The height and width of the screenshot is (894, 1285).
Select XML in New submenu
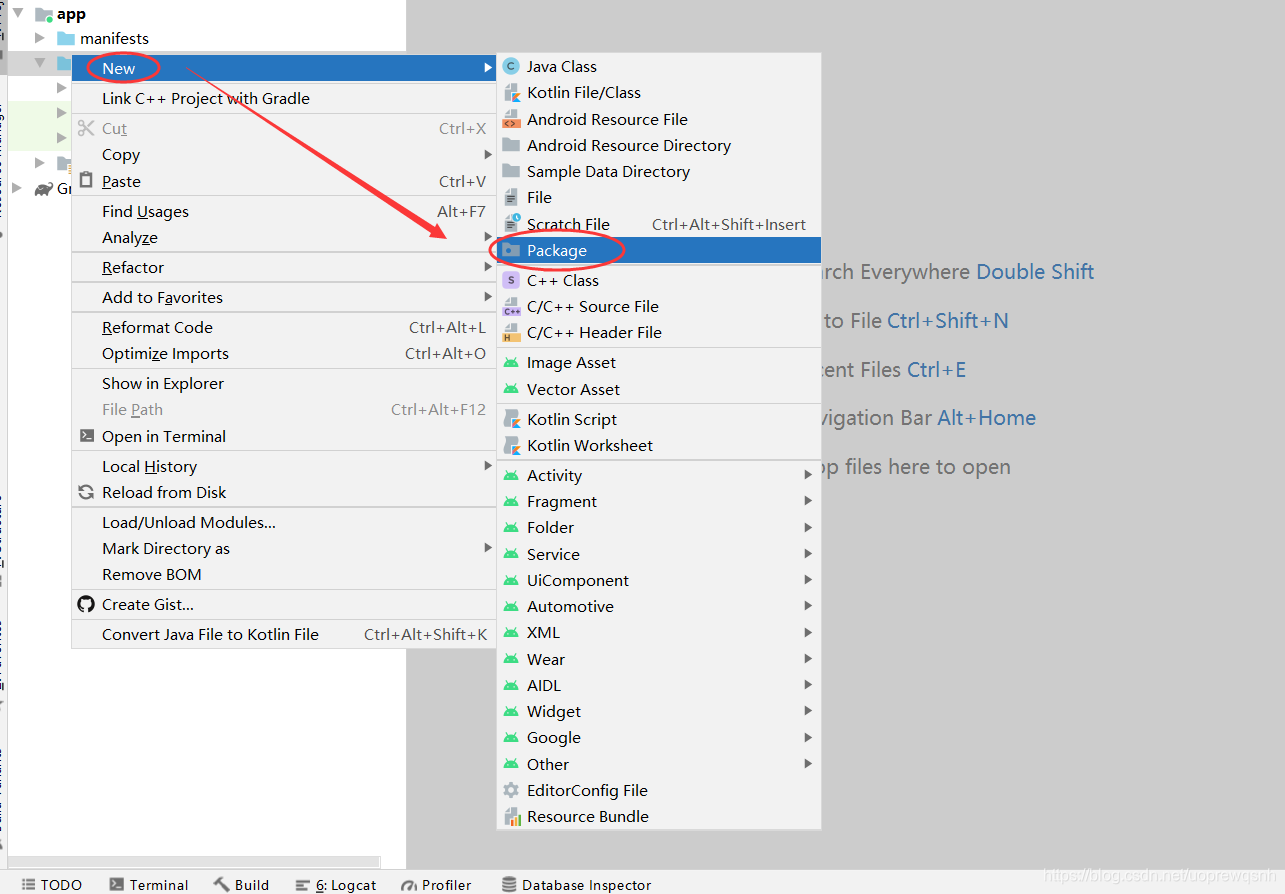click(659, 633)
